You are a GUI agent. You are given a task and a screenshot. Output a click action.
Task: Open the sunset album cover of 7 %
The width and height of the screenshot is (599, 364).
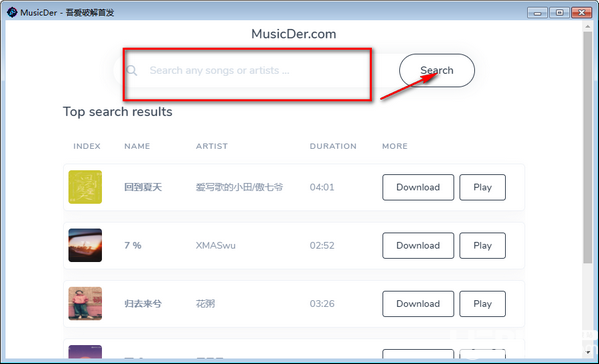[x=85, y=245]
